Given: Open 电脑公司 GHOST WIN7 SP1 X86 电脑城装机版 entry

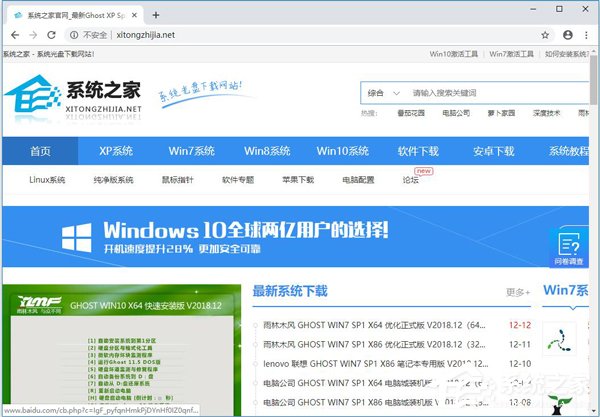Looking at the screenshot, I should (375, 402).
